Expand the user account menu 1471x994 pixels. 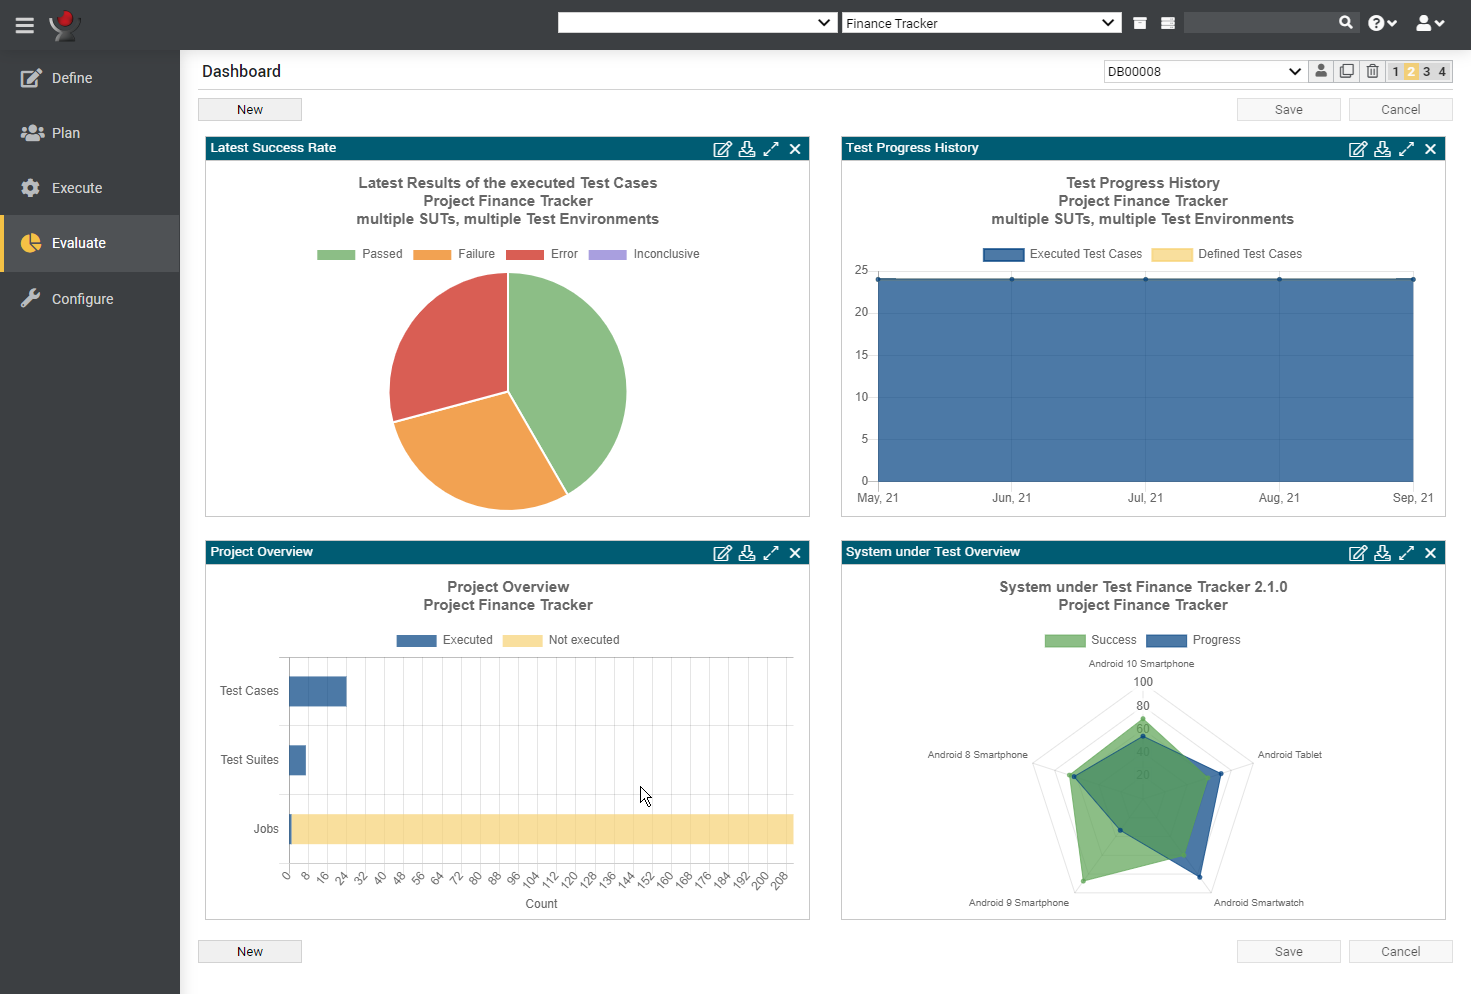tap(1430, 23)
